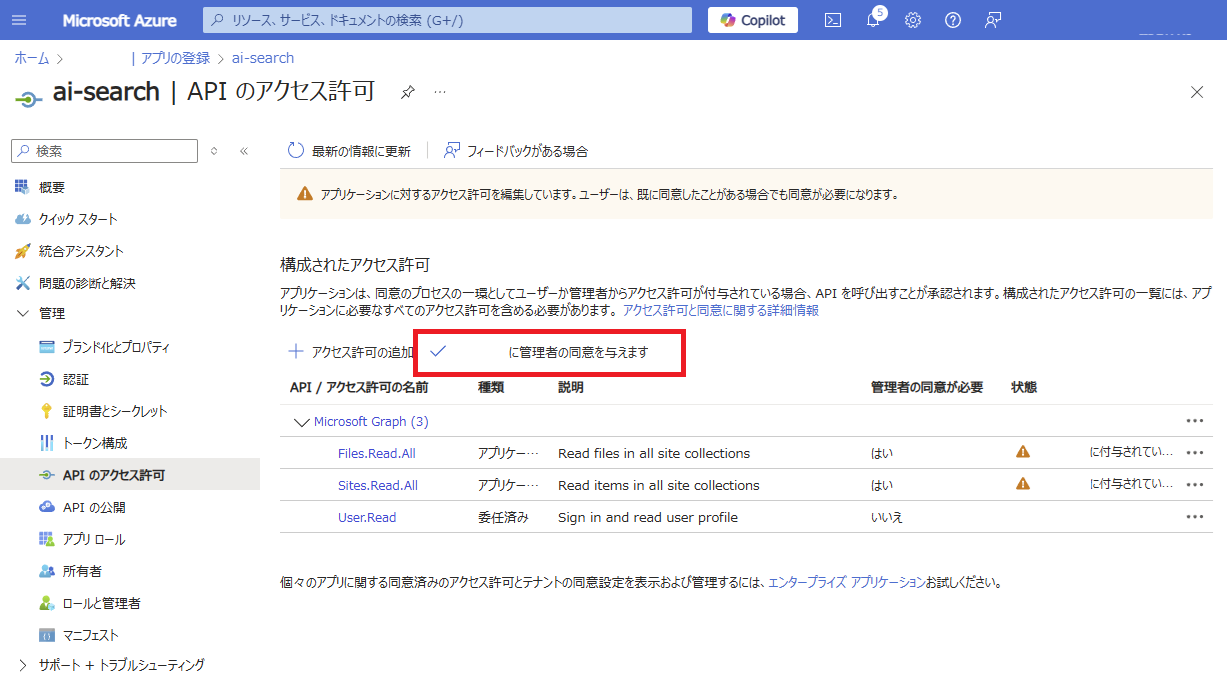This screenshot has width=1227, height=686.
Task: Click the API / アクセス許可の名前 column header
Action: (359, 387)
